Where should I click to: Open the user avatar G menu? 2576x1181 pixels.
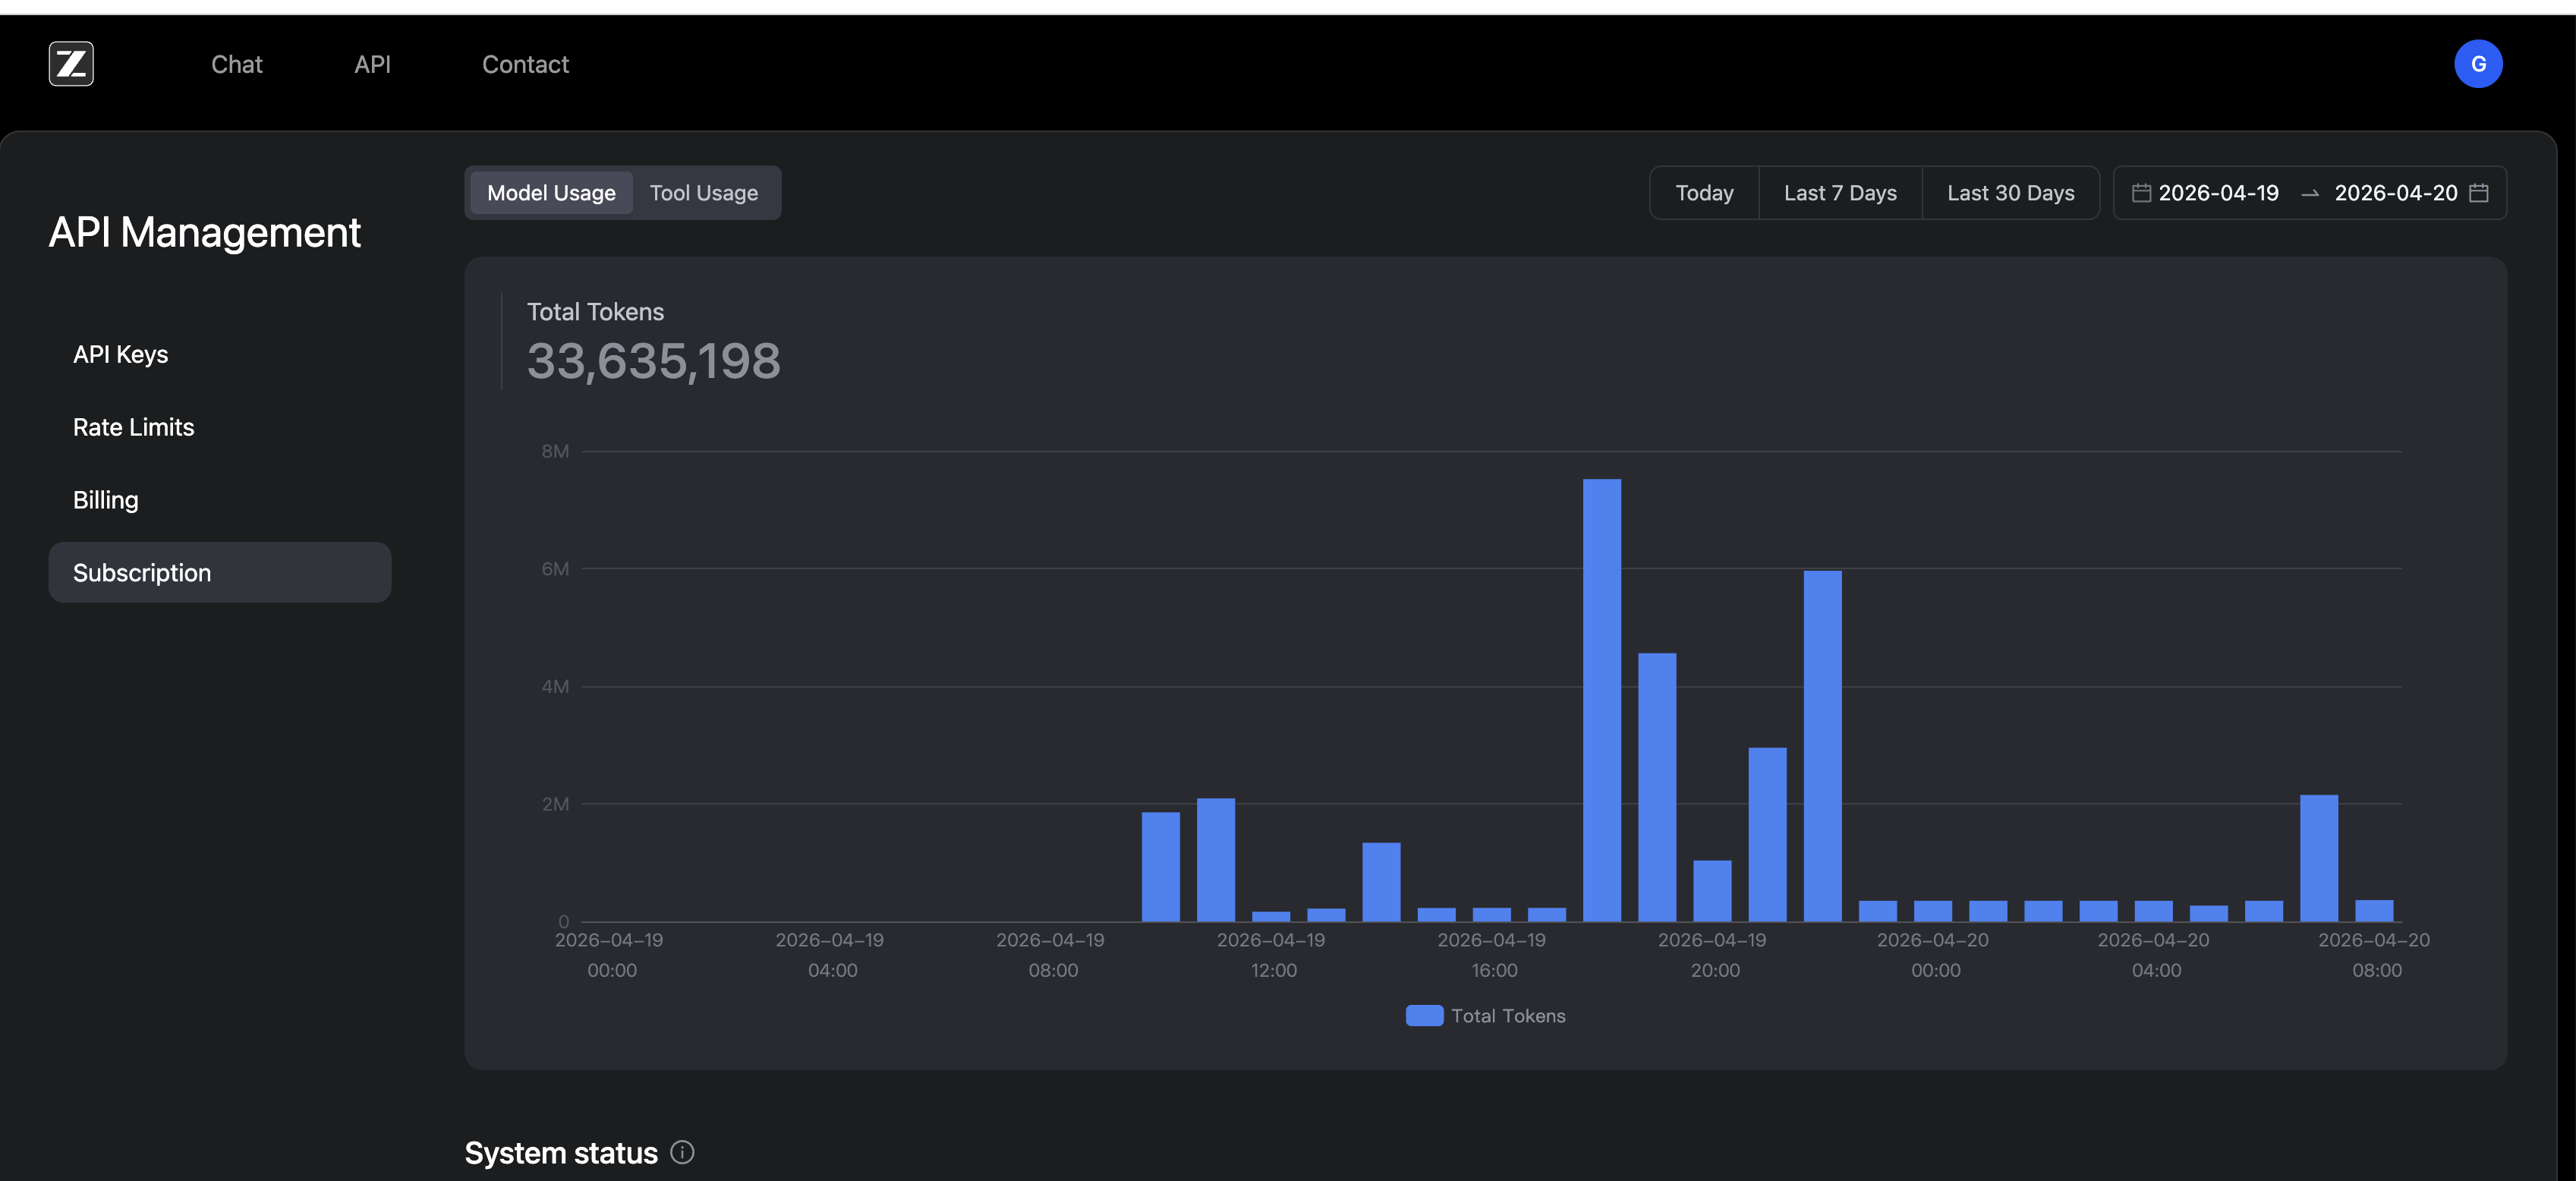(x=2477, y=64)
